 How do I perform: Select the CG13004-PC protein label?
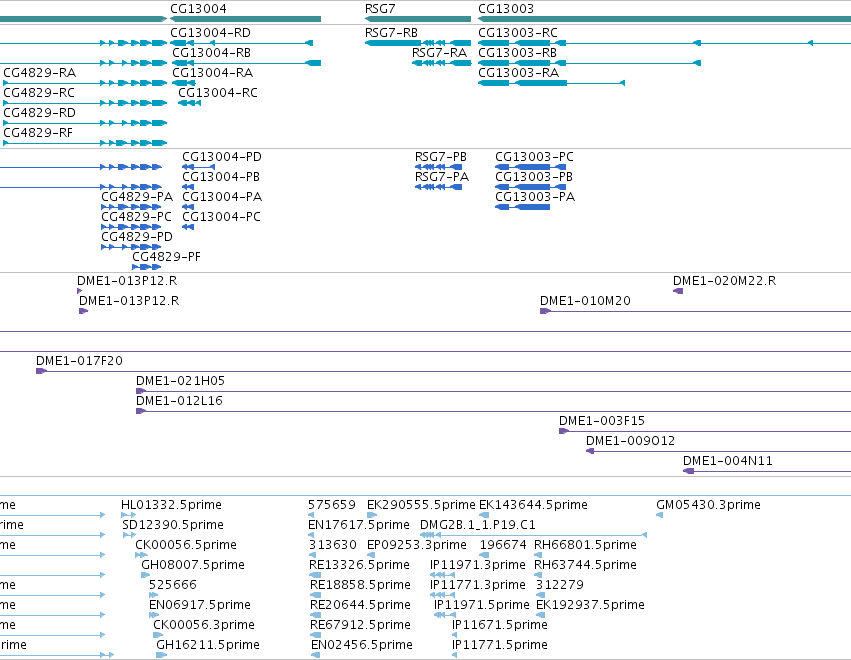[x=221, y=217]
